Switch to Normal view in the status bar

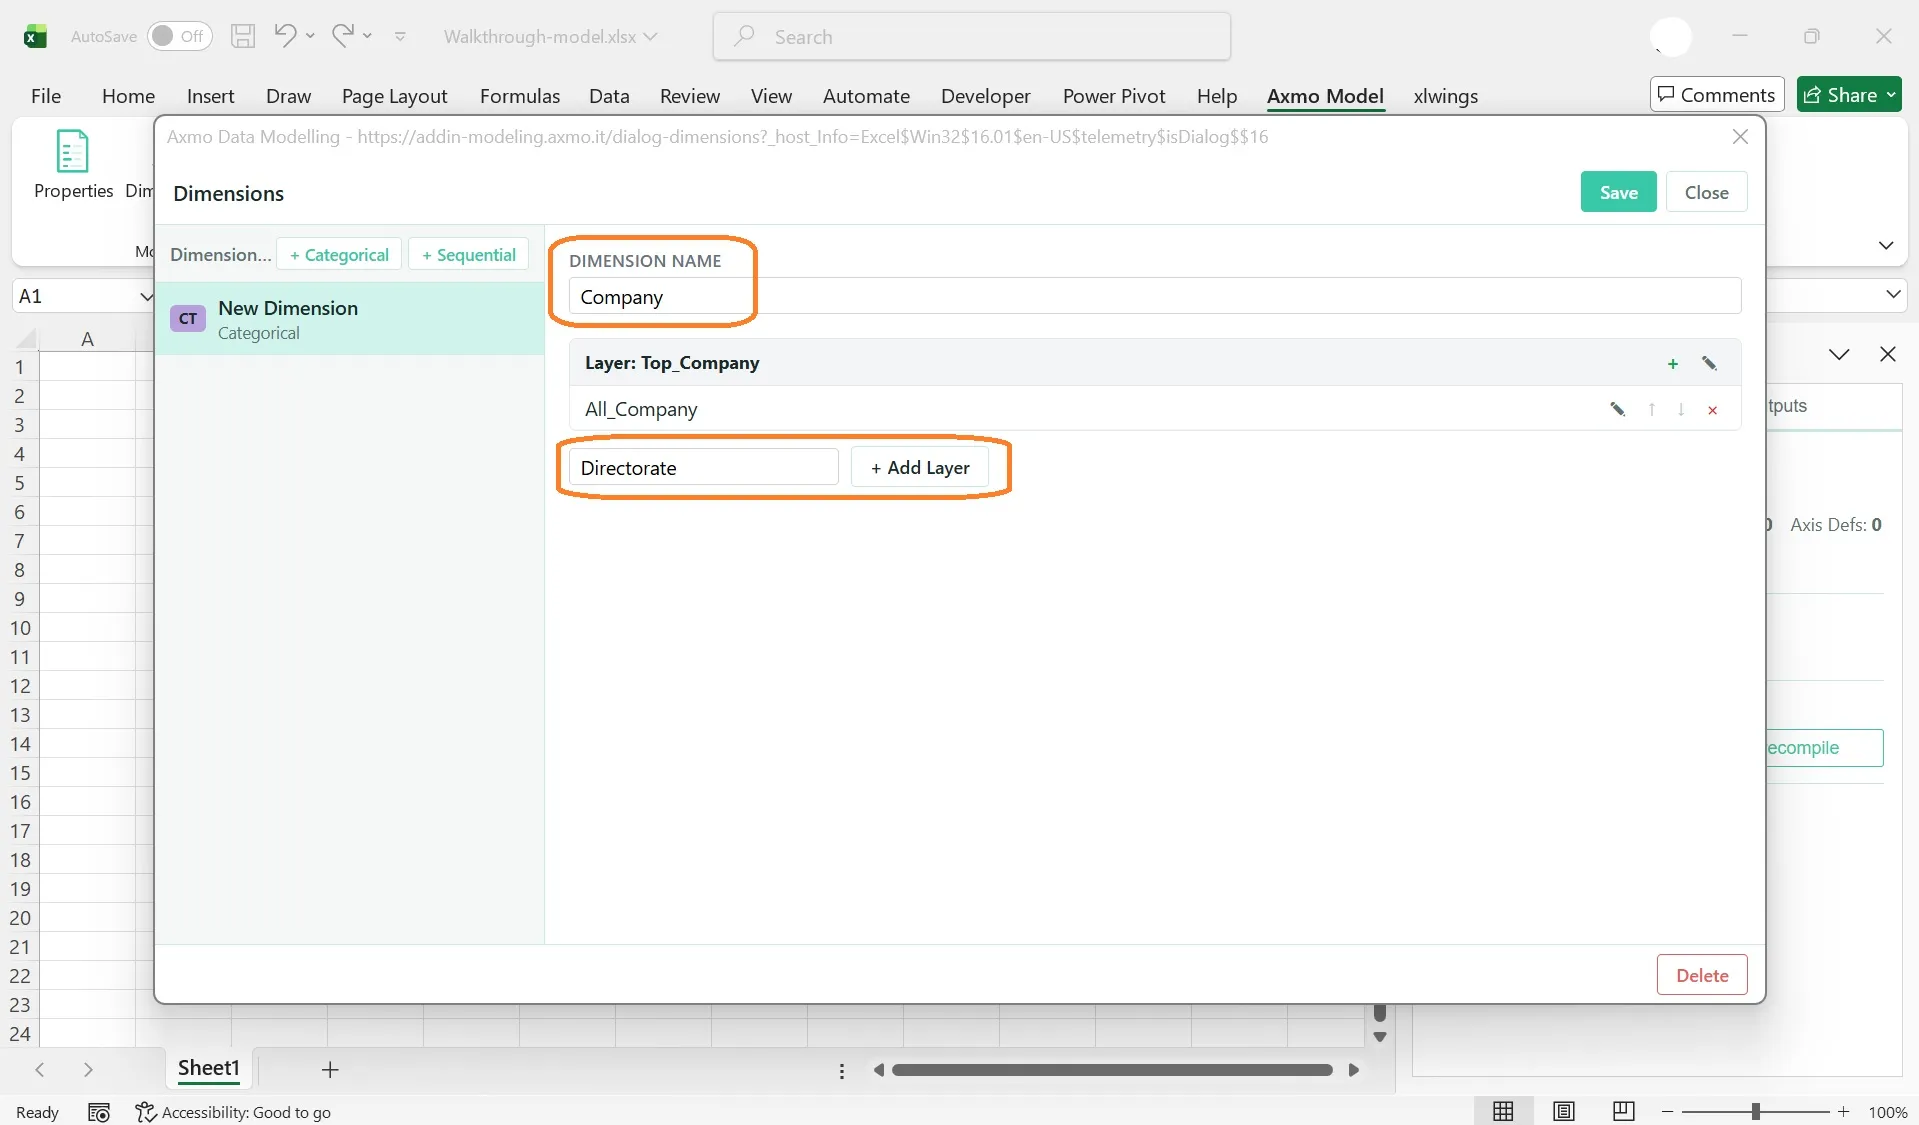tap(1503, 1111)
